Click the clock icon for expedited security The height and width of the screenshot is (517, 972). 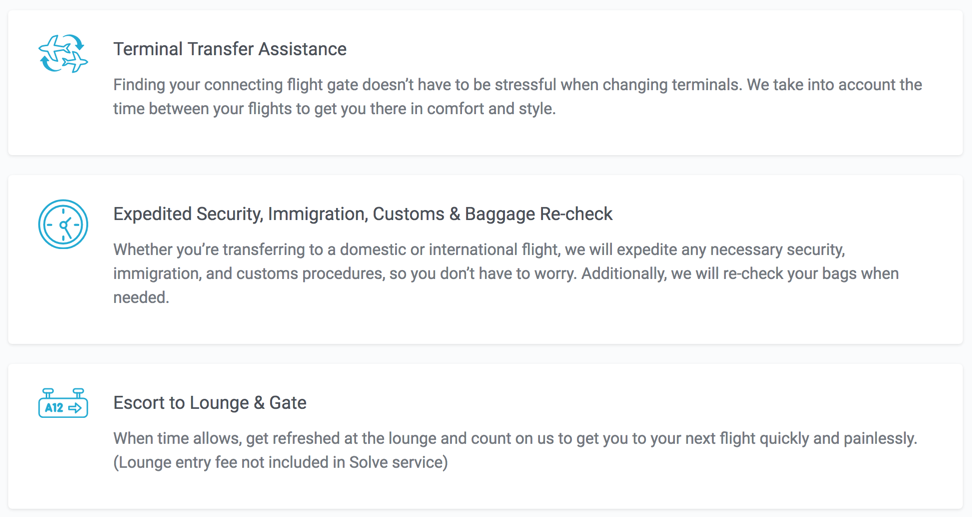click(63, 224)
